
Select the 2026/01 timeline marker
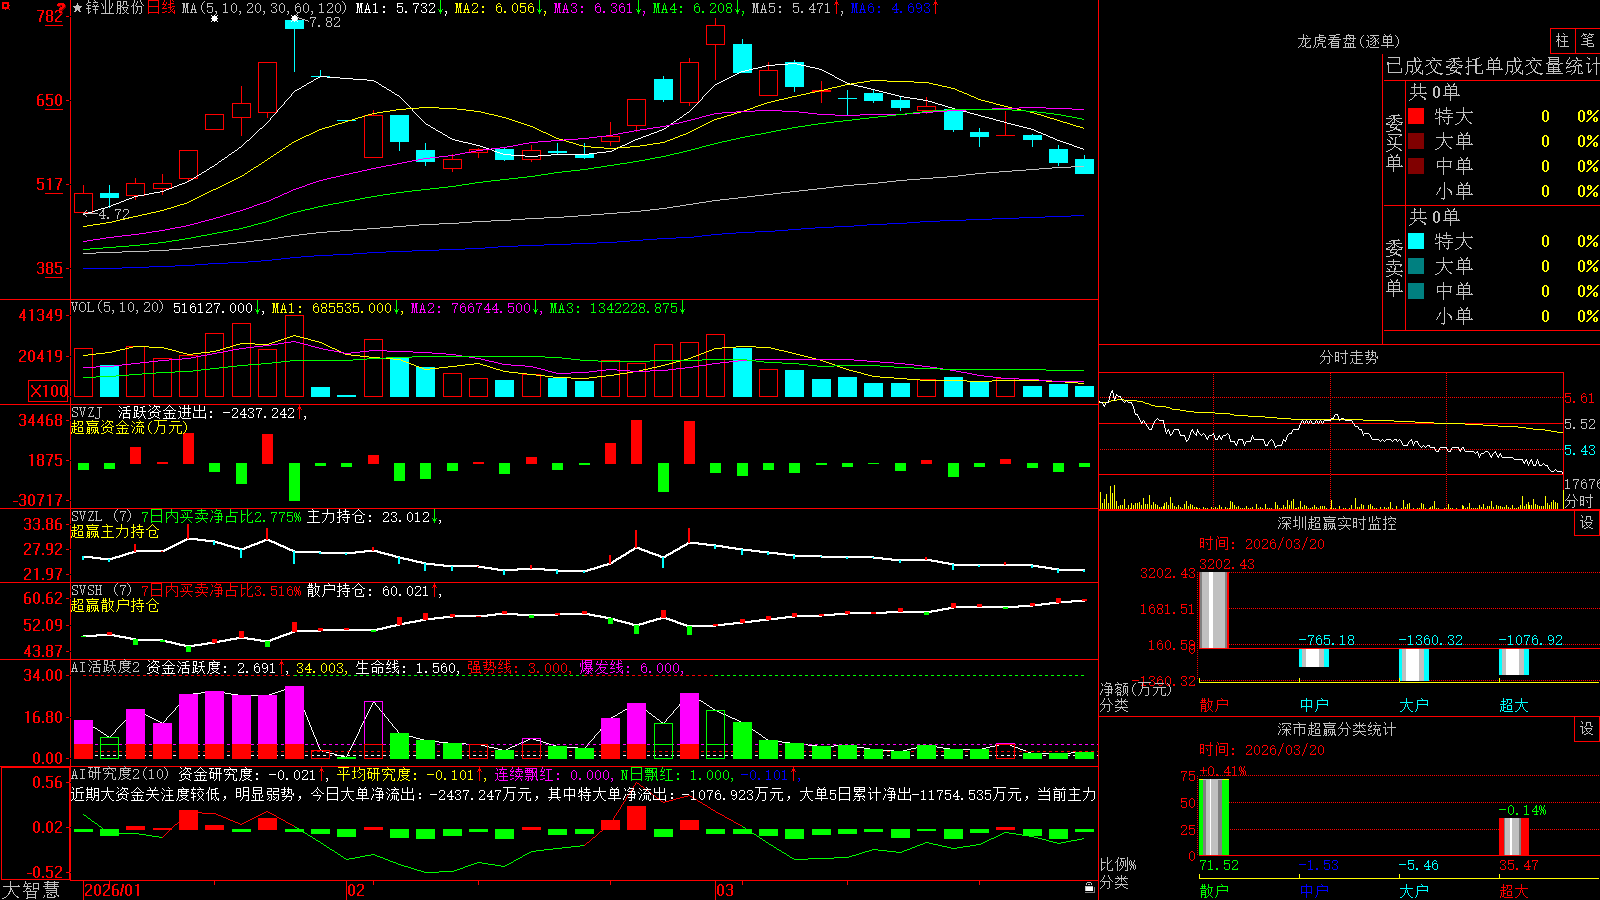coord(113,890)
